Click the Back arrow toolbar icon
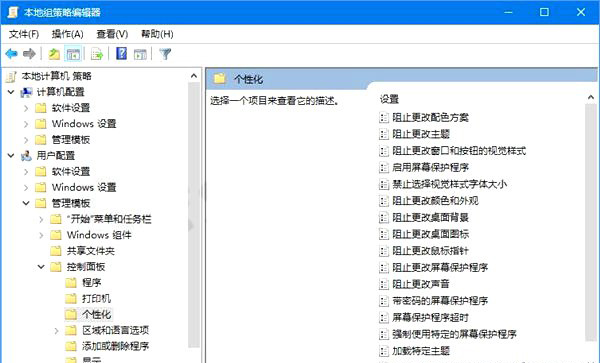 pyautogui.click(x=11, y=54)
